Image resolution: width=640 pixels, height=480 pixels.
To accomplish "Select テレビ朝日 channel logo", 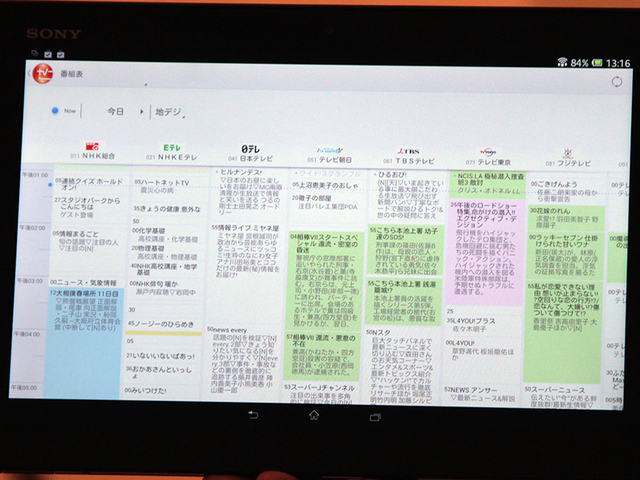I will (x=329, y=151).
